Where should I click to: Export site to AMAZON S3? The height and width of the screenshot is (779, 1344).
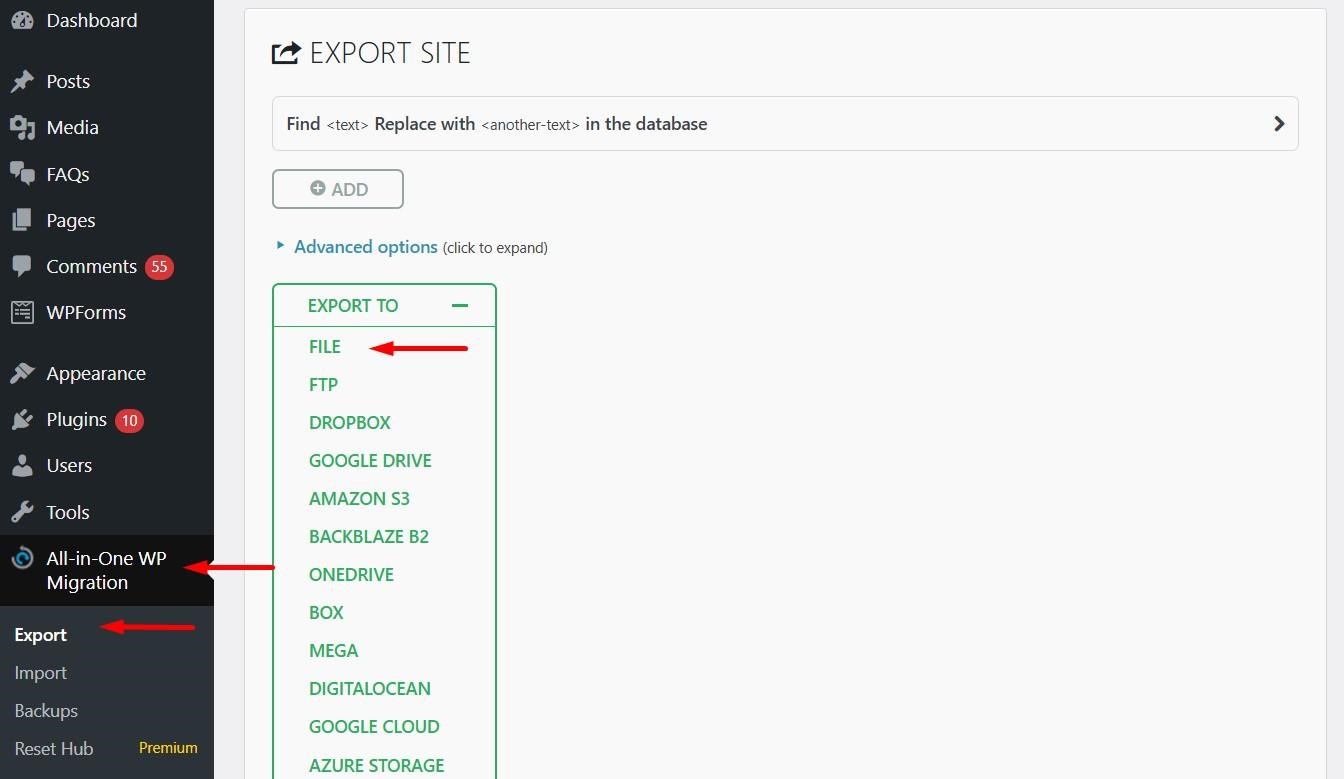pyautogui.click(x=360, y=499)
